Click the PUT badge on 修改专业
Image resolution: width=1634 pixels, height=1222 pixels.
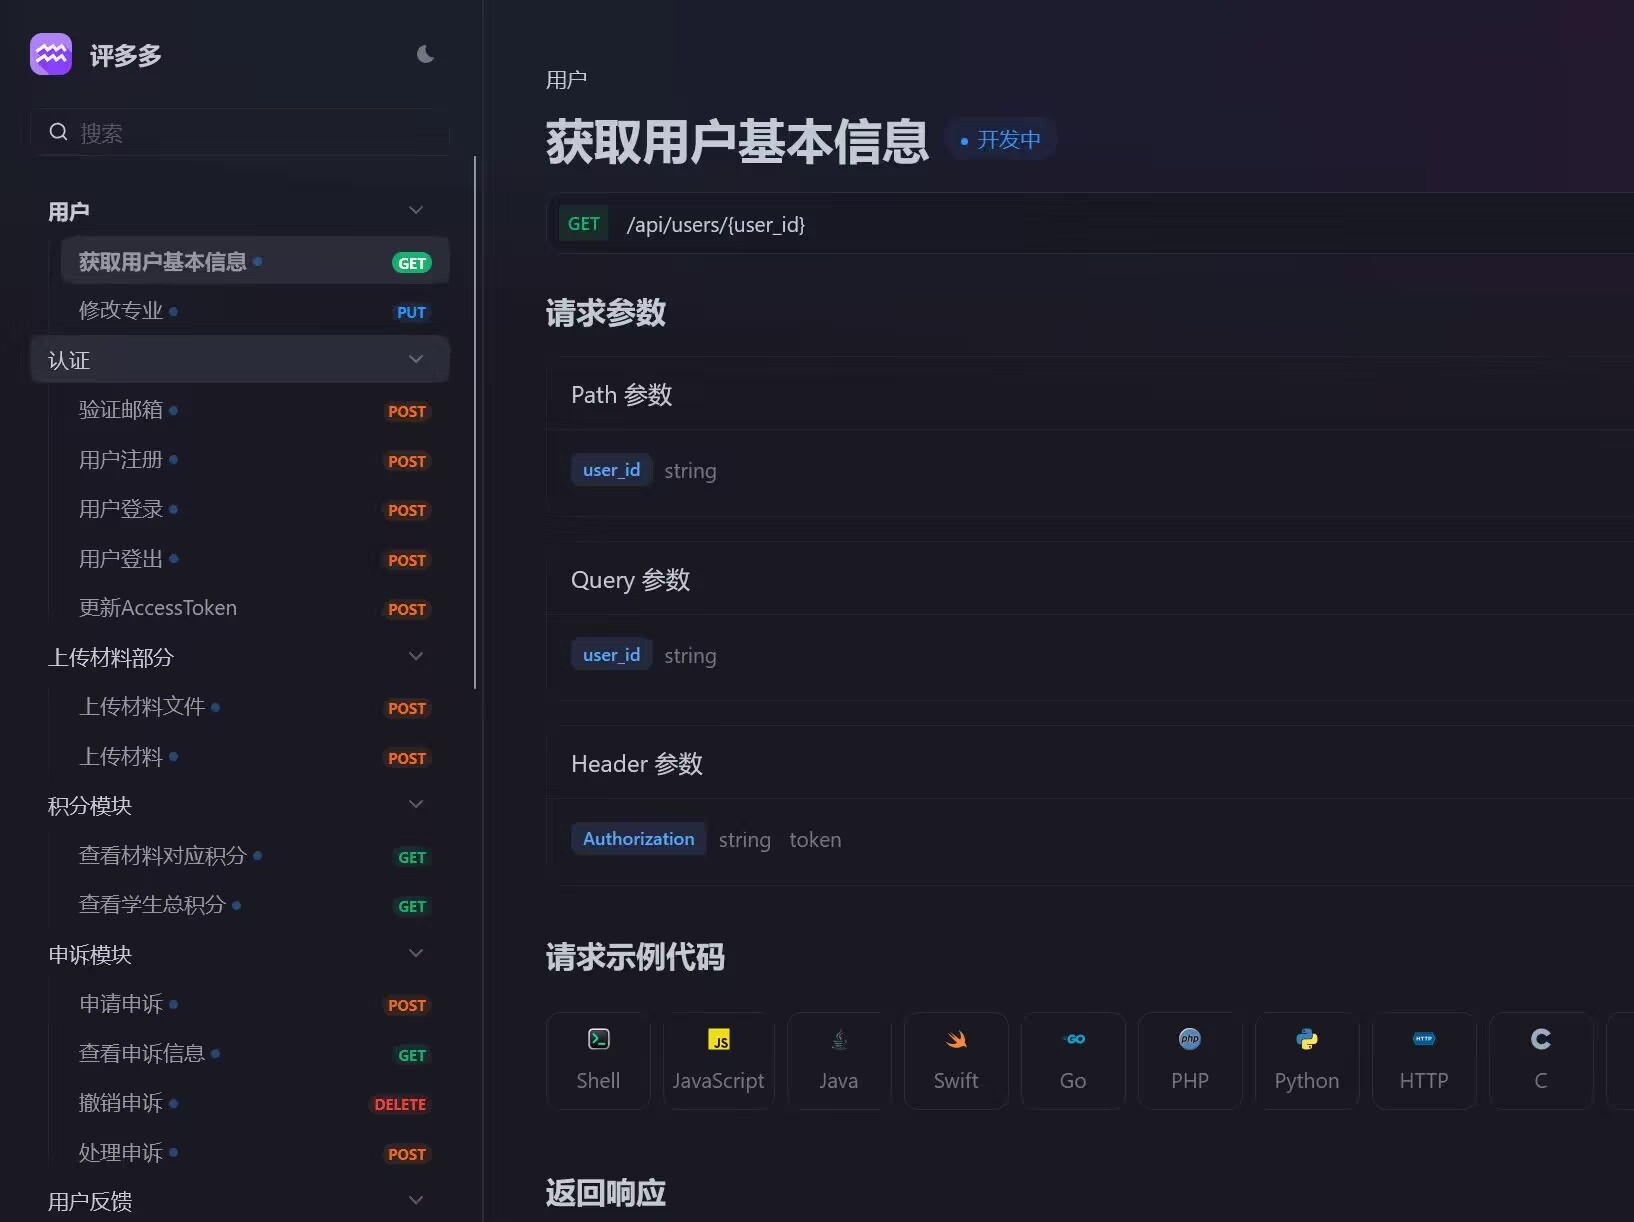pos(411,312)
